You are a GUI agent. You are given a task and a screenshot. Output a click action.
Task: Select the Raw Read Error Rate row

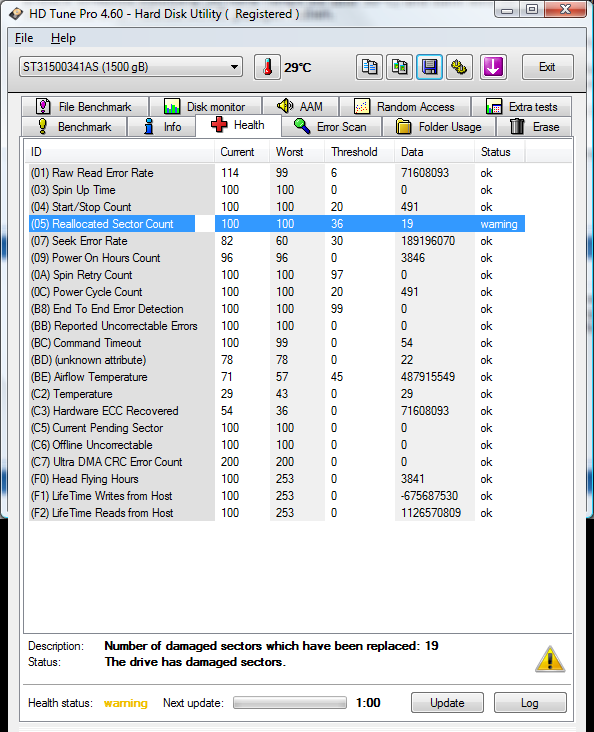click(x=277, y=173)
